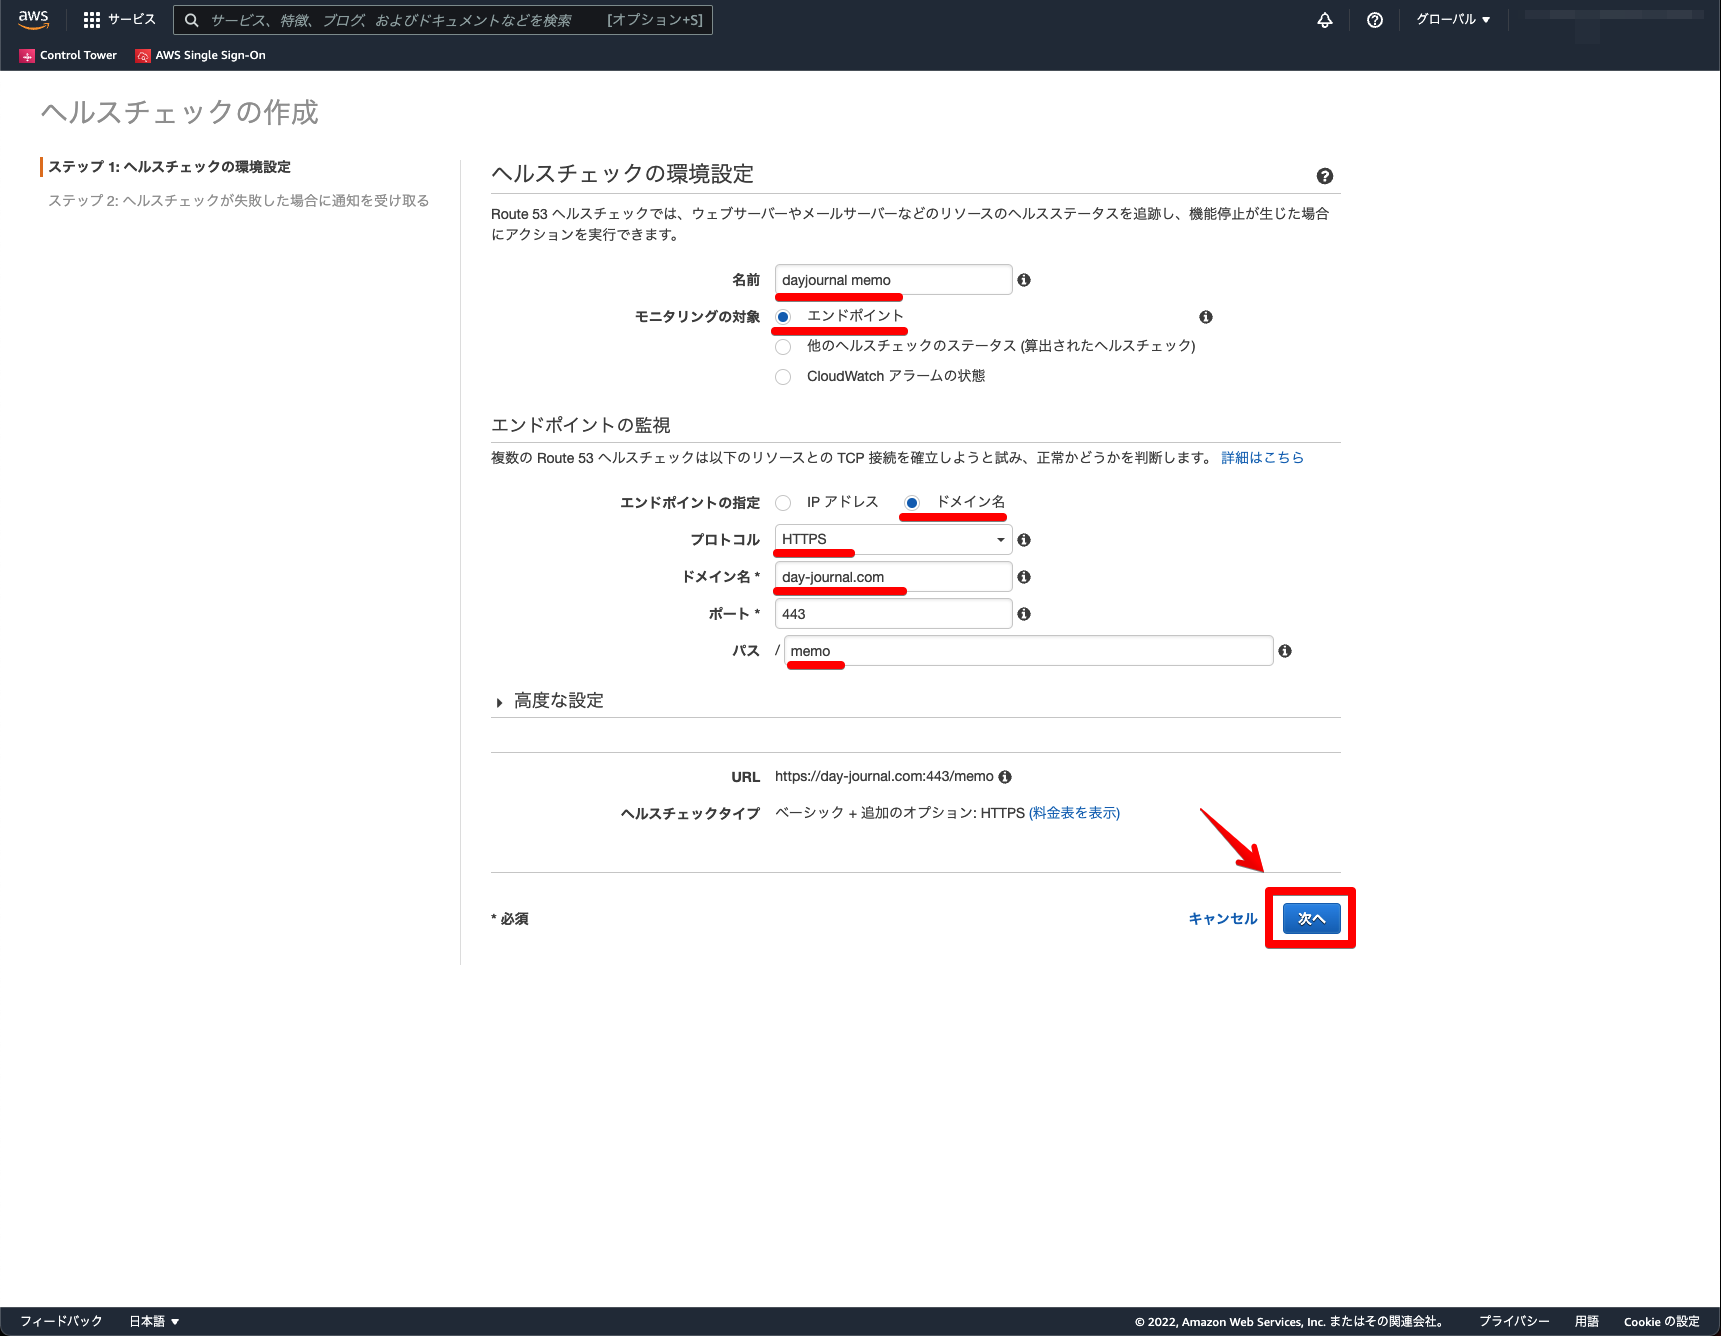Open the 日本語 language selector
This screenshot has height=1336, width=1721.
click(154, 1321)
